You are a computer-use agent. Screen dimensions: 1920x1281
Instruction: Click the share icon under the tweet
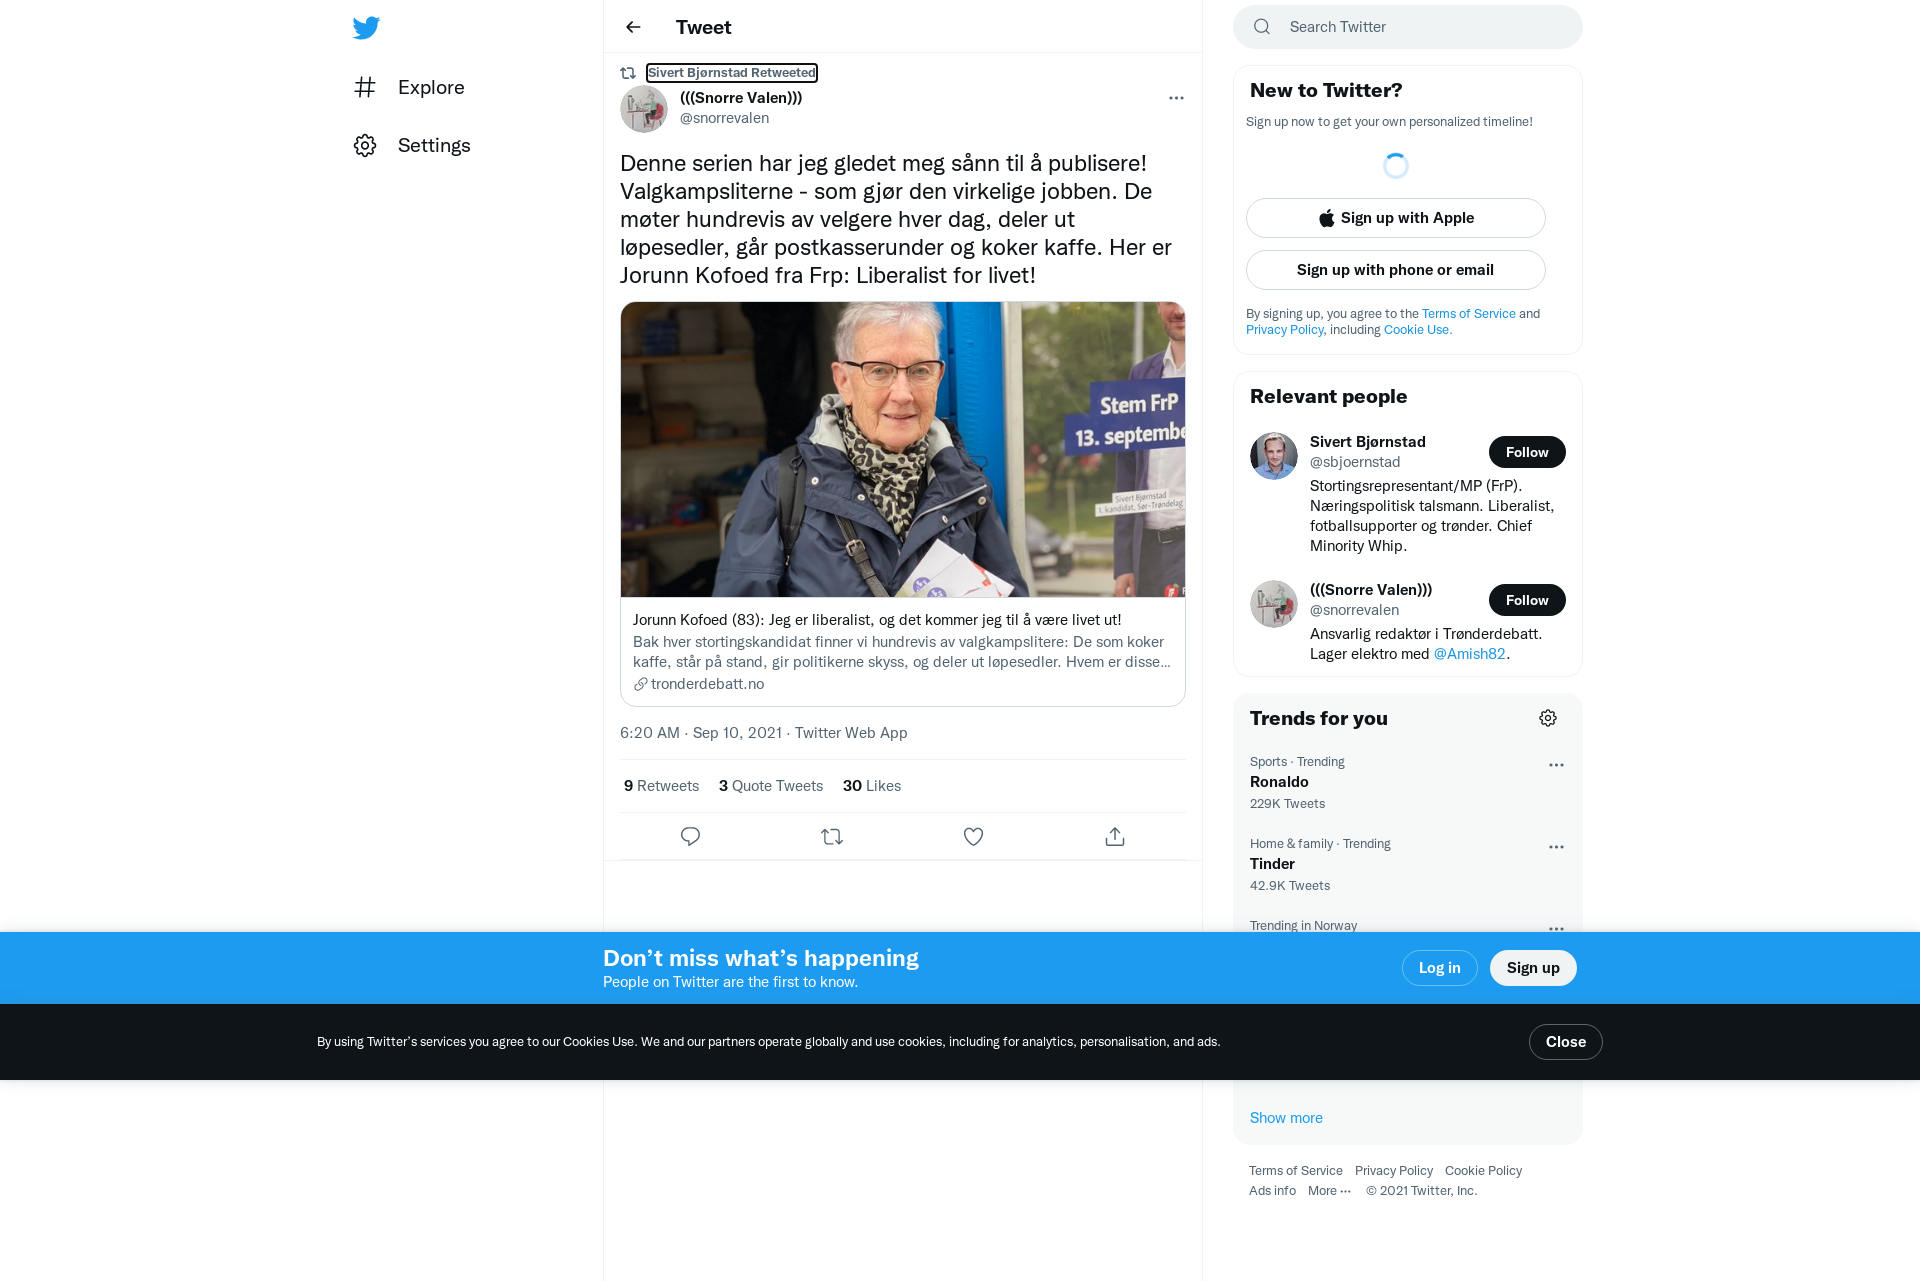[x=1115, y=836]
